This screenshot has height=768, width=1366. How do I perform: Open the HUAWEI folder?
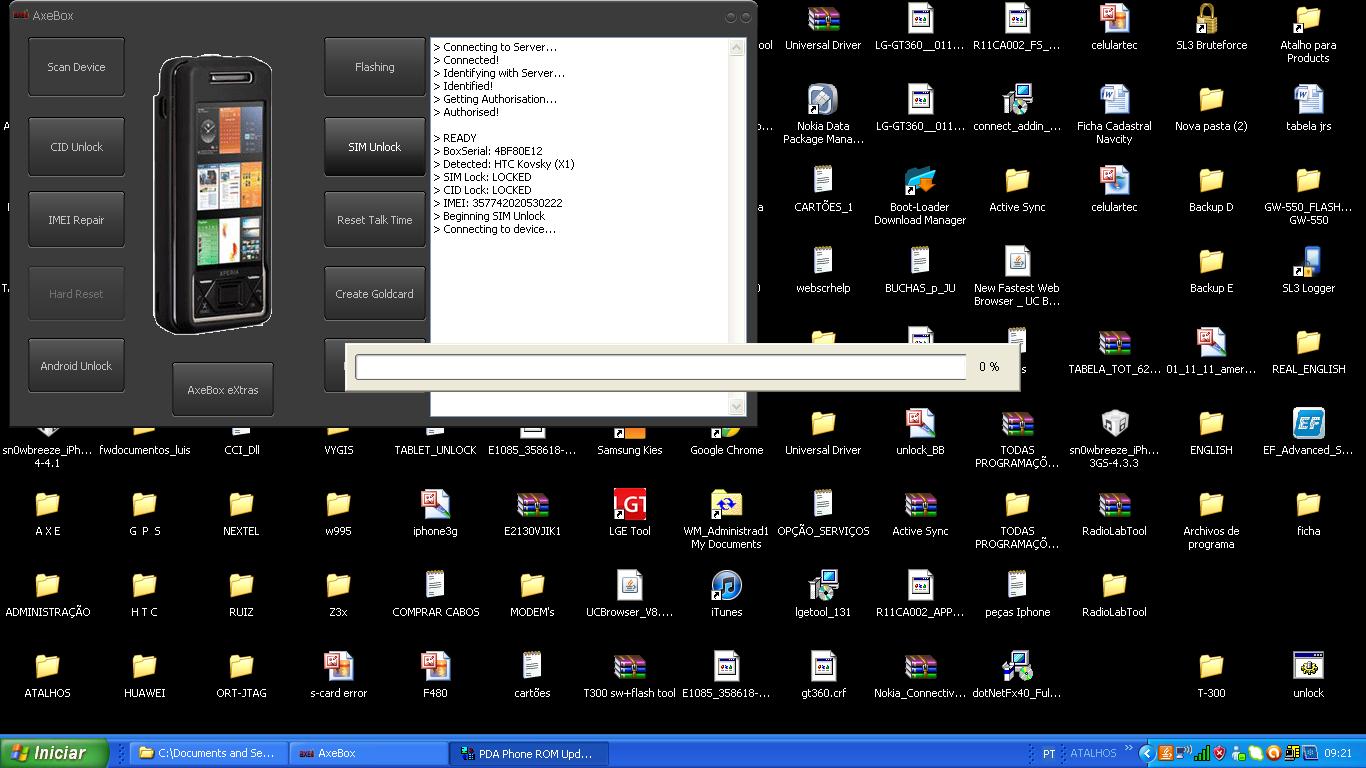[144, 675]
